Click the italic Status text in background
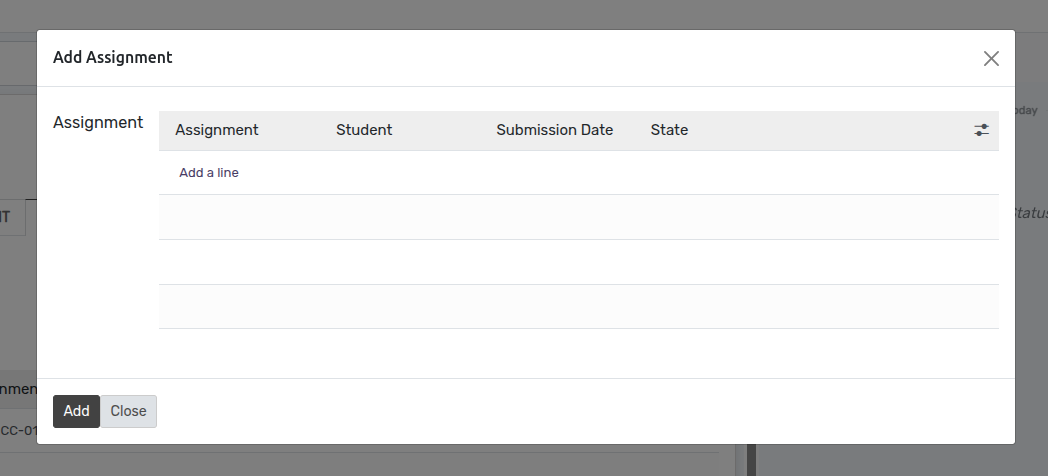 coord(1031,213)
